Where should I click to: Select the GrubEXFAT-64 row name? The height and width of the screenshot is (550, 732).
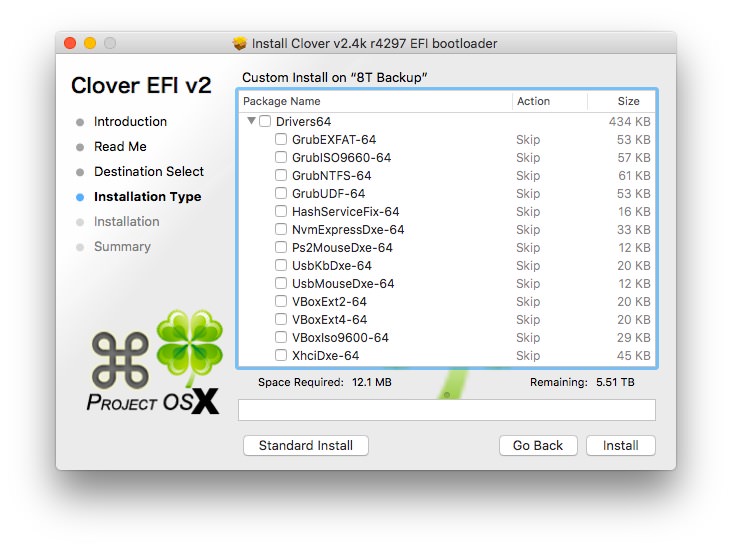tap(334, 140)
